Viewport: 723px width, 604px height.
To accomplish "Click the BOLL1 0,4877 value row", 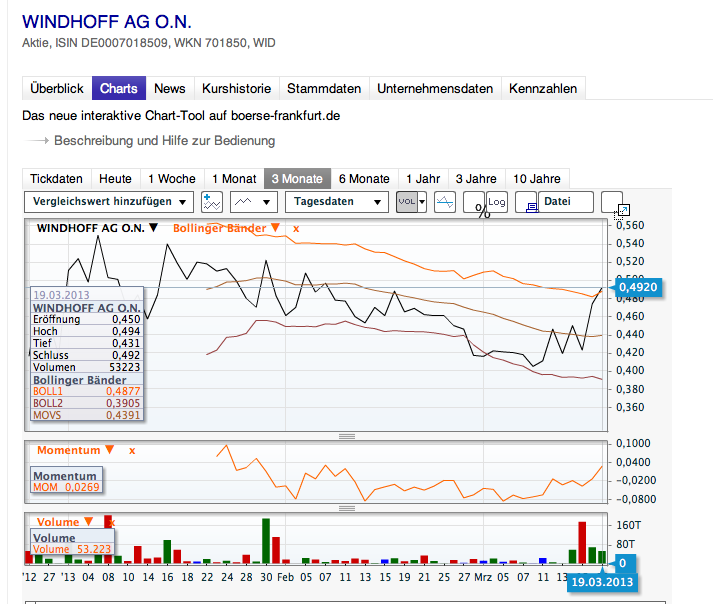I will (x=87, y=391).
